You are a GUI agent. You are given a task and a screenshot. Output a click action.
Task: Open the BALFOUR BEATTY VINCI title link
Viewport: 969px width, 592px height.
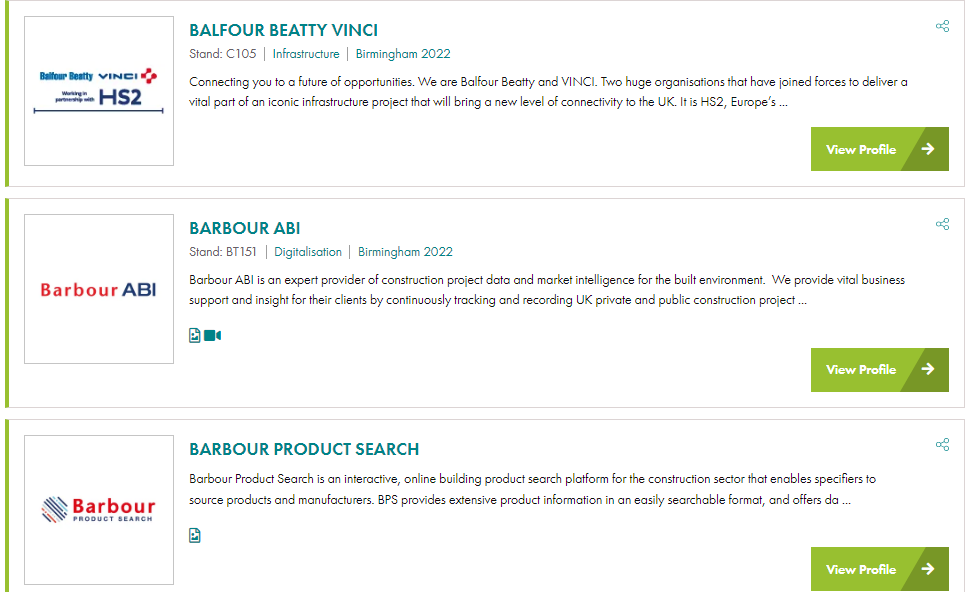pos(283,30)
